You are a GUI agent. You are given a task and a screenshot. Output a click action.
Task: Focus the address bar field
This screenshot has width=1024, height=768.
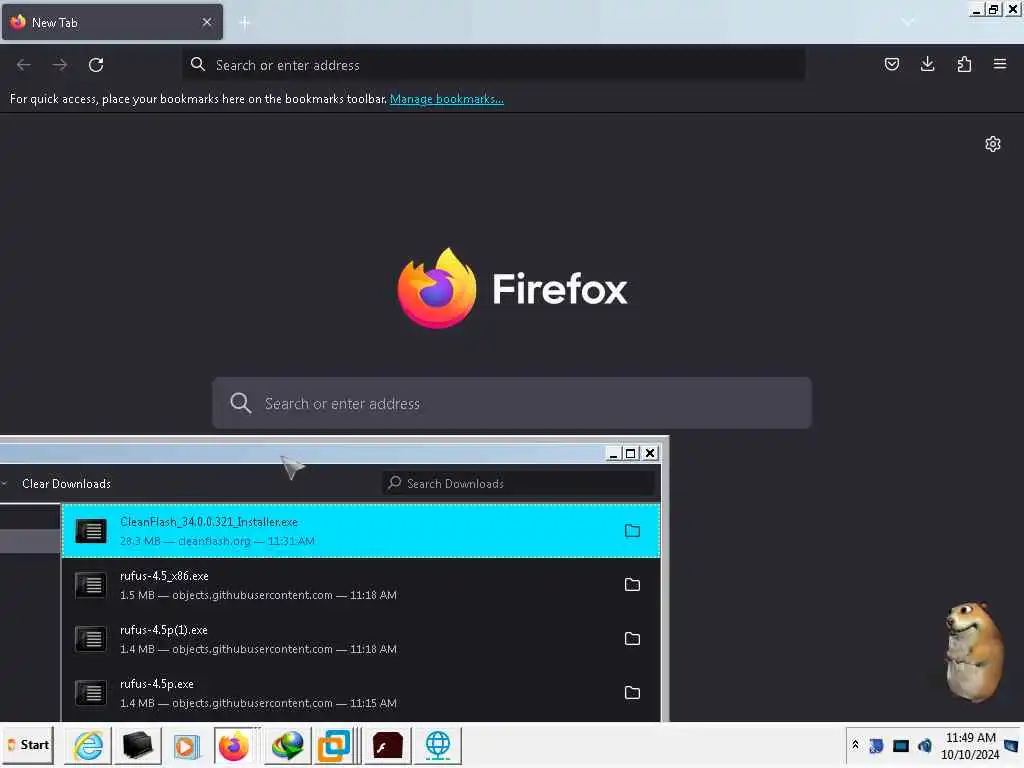click(494, 65)
